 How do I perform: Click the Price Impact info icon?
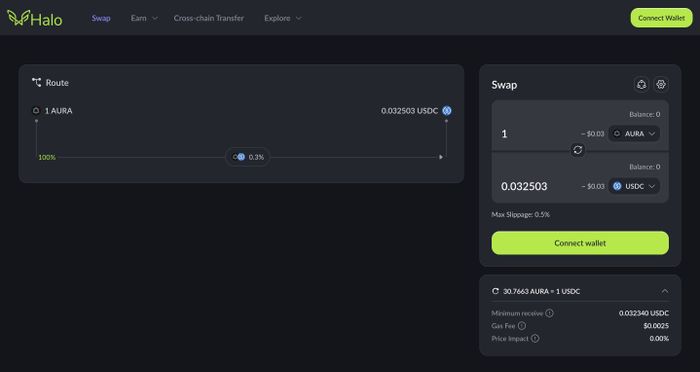pos(535,339)
